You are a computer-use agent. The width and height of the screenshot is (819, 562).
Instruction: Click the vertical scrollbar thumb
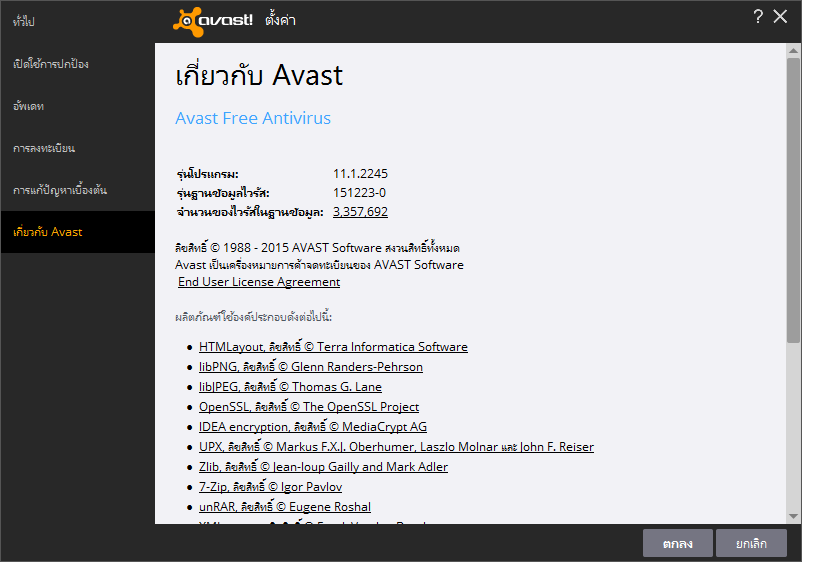tap(793, 201)
